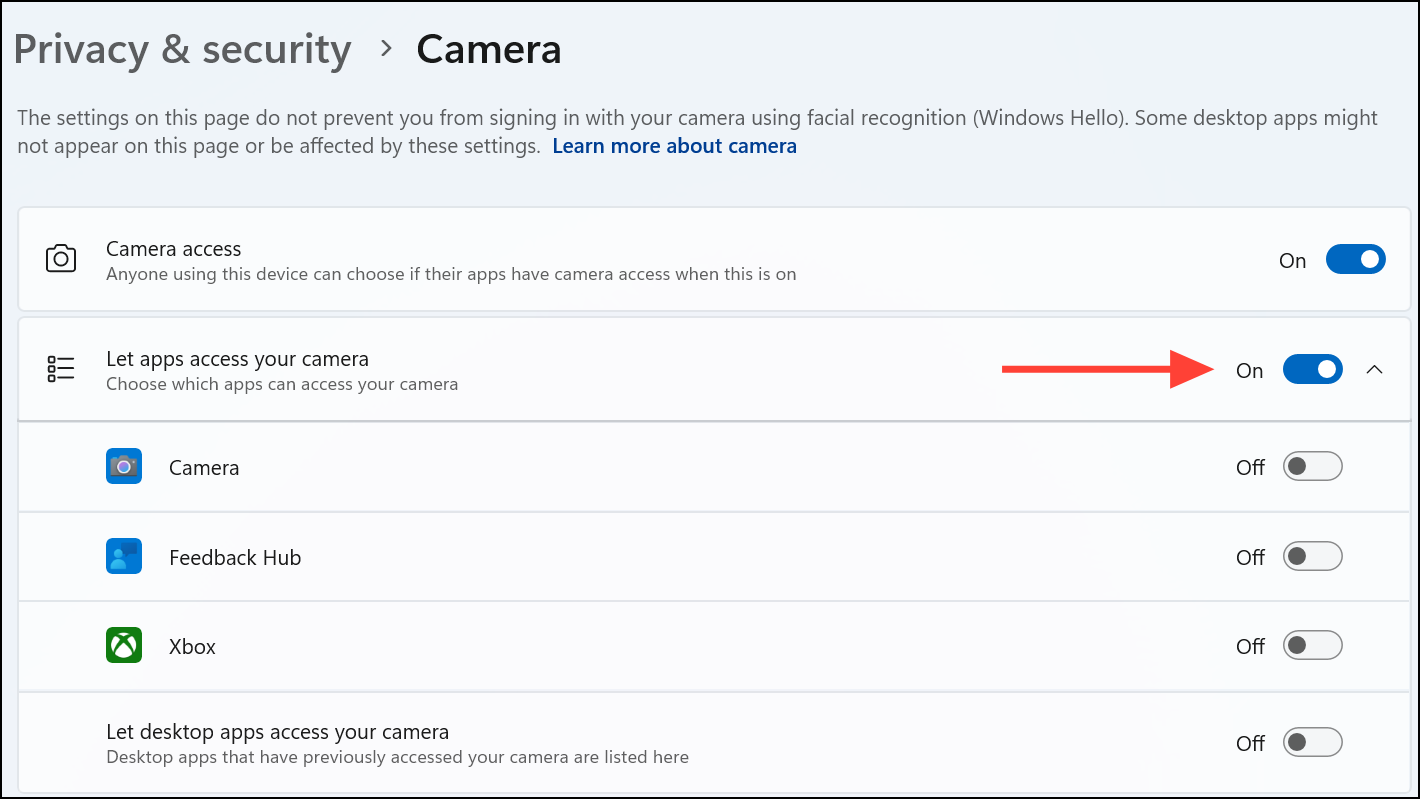Click the Off label in the Feedback Hub row
The height and width of the screenshot is (799, 1420).
pos(1251,557)
